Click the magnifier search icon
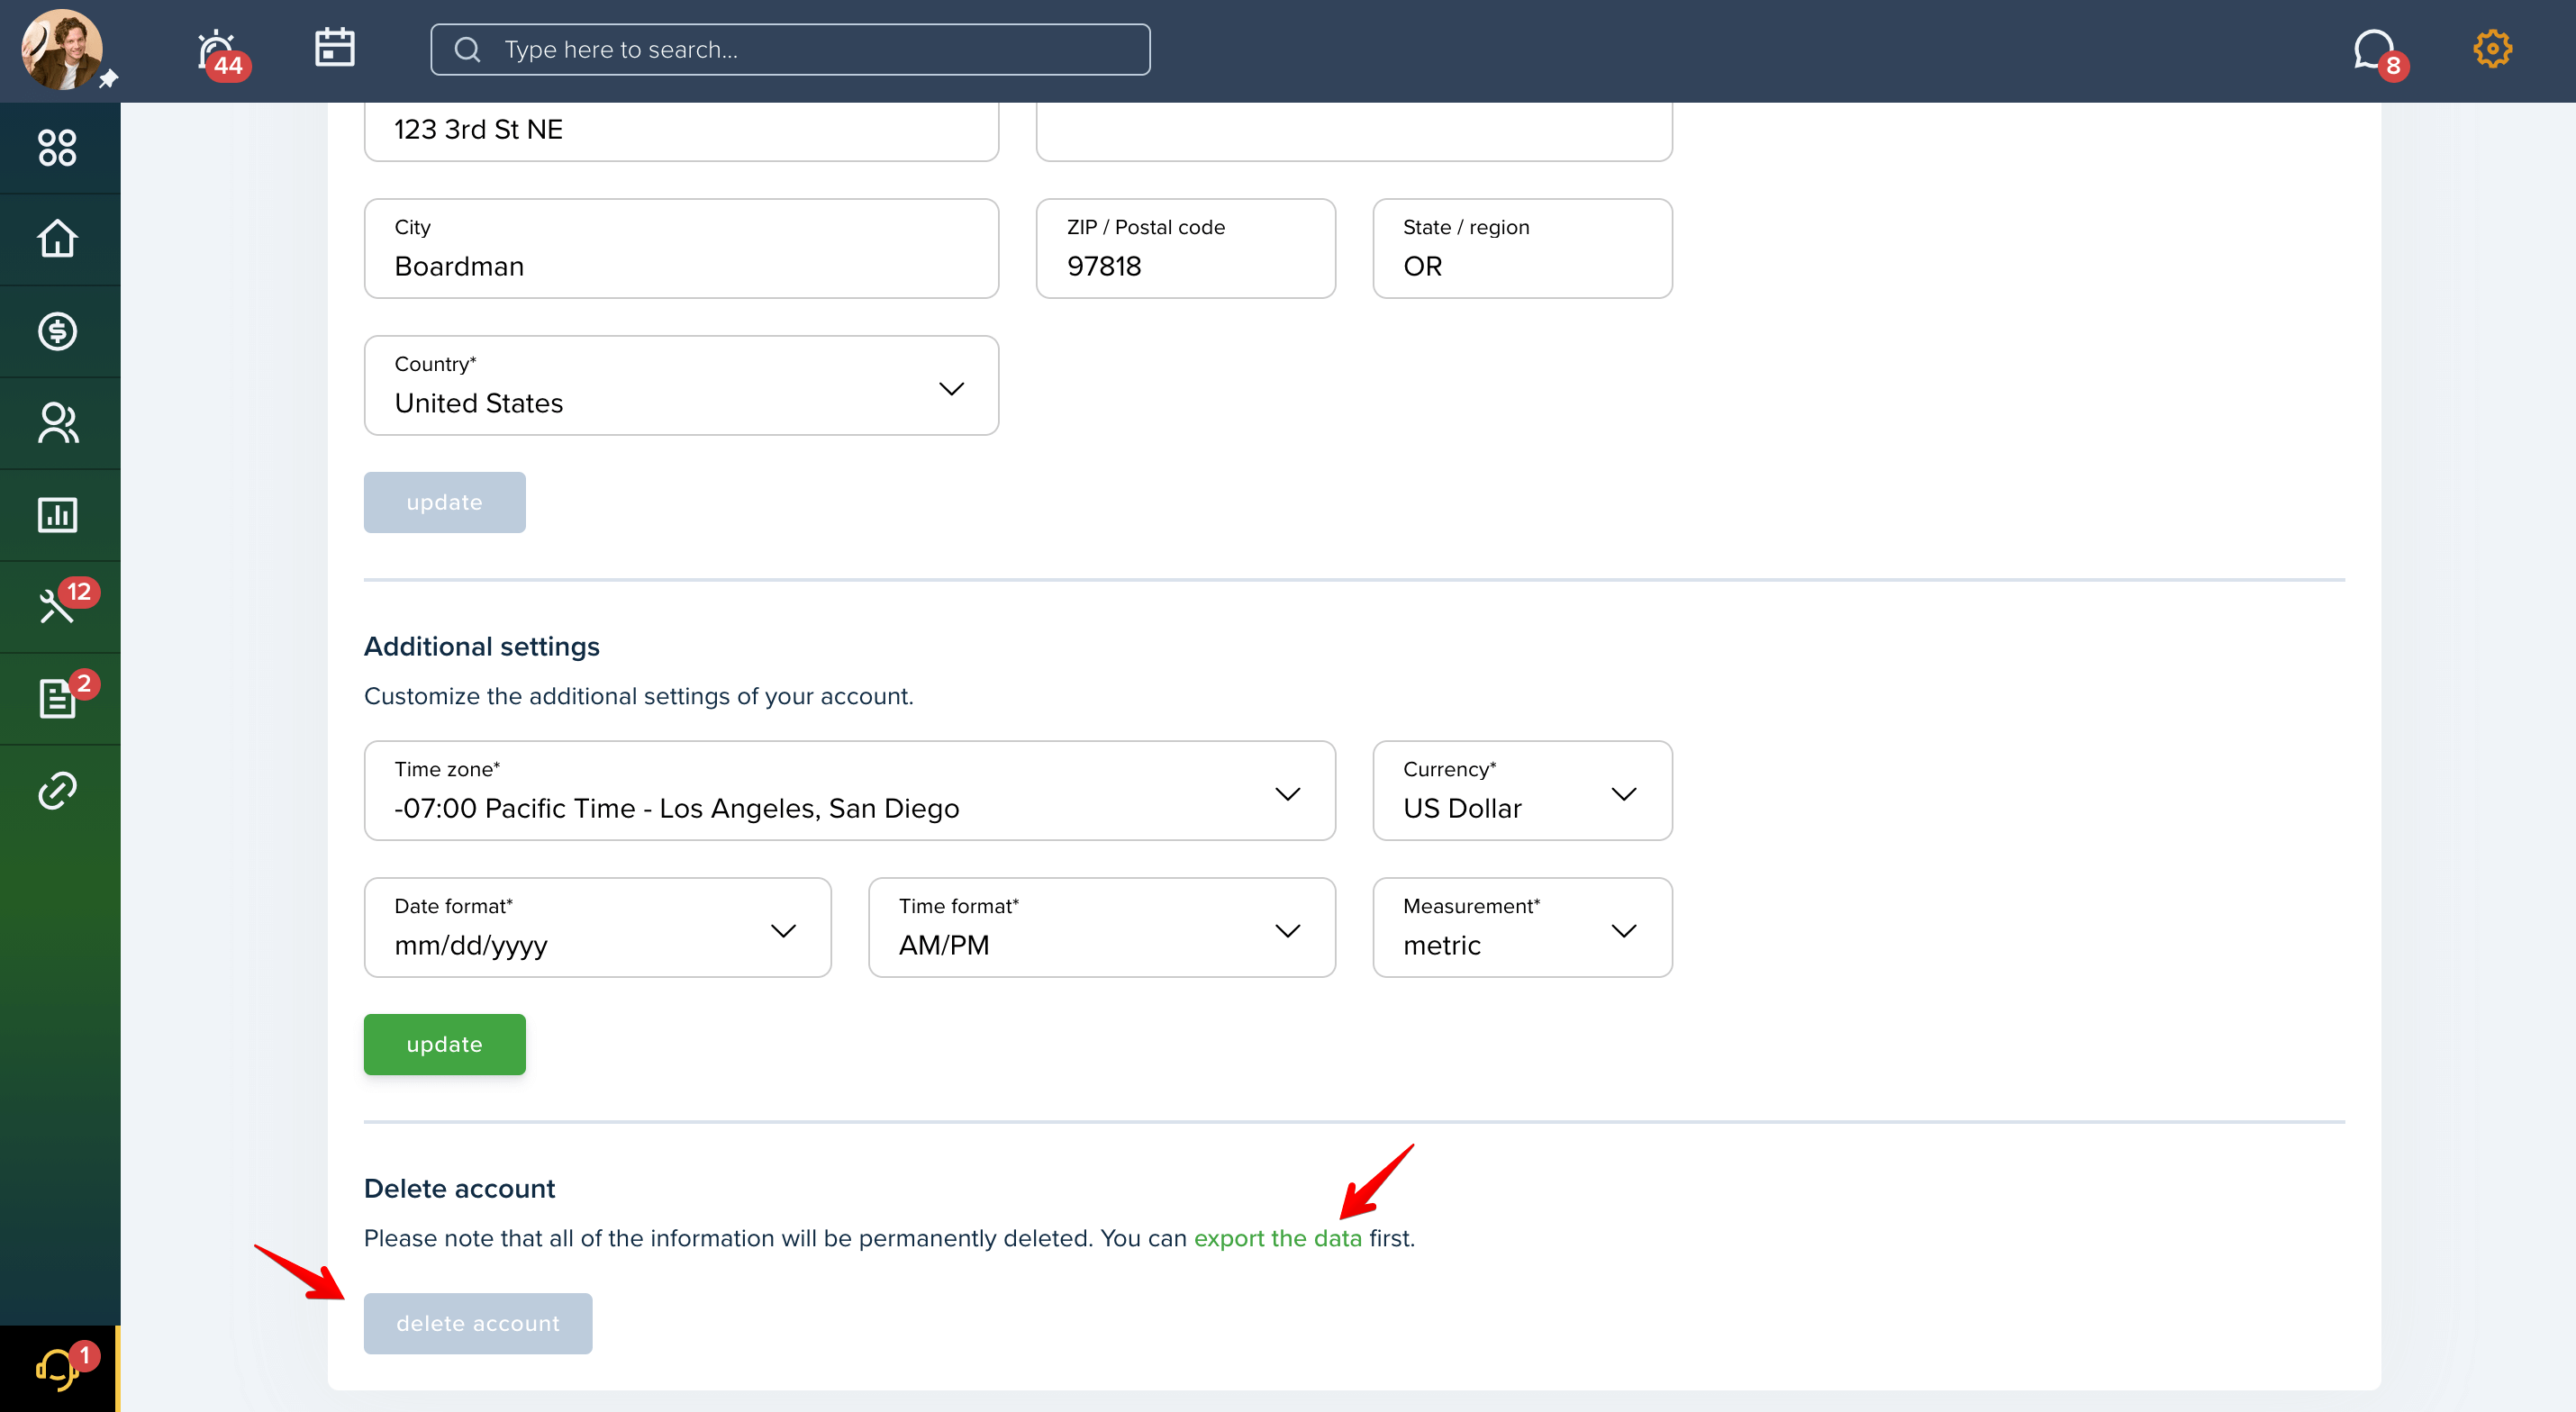Image resolution: width=2576 pixels, height=1412 pixels. [x=467, y=50]
